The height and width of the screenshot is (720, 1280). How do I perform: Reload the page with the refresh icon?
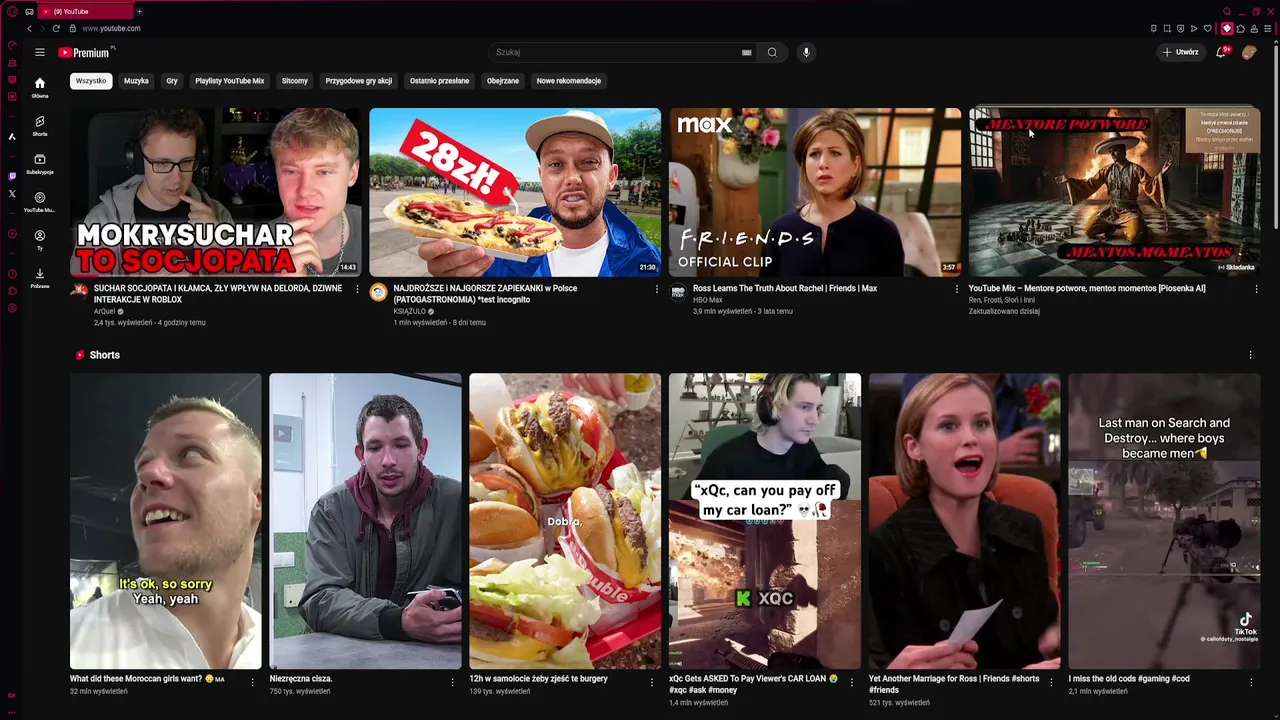56,28
